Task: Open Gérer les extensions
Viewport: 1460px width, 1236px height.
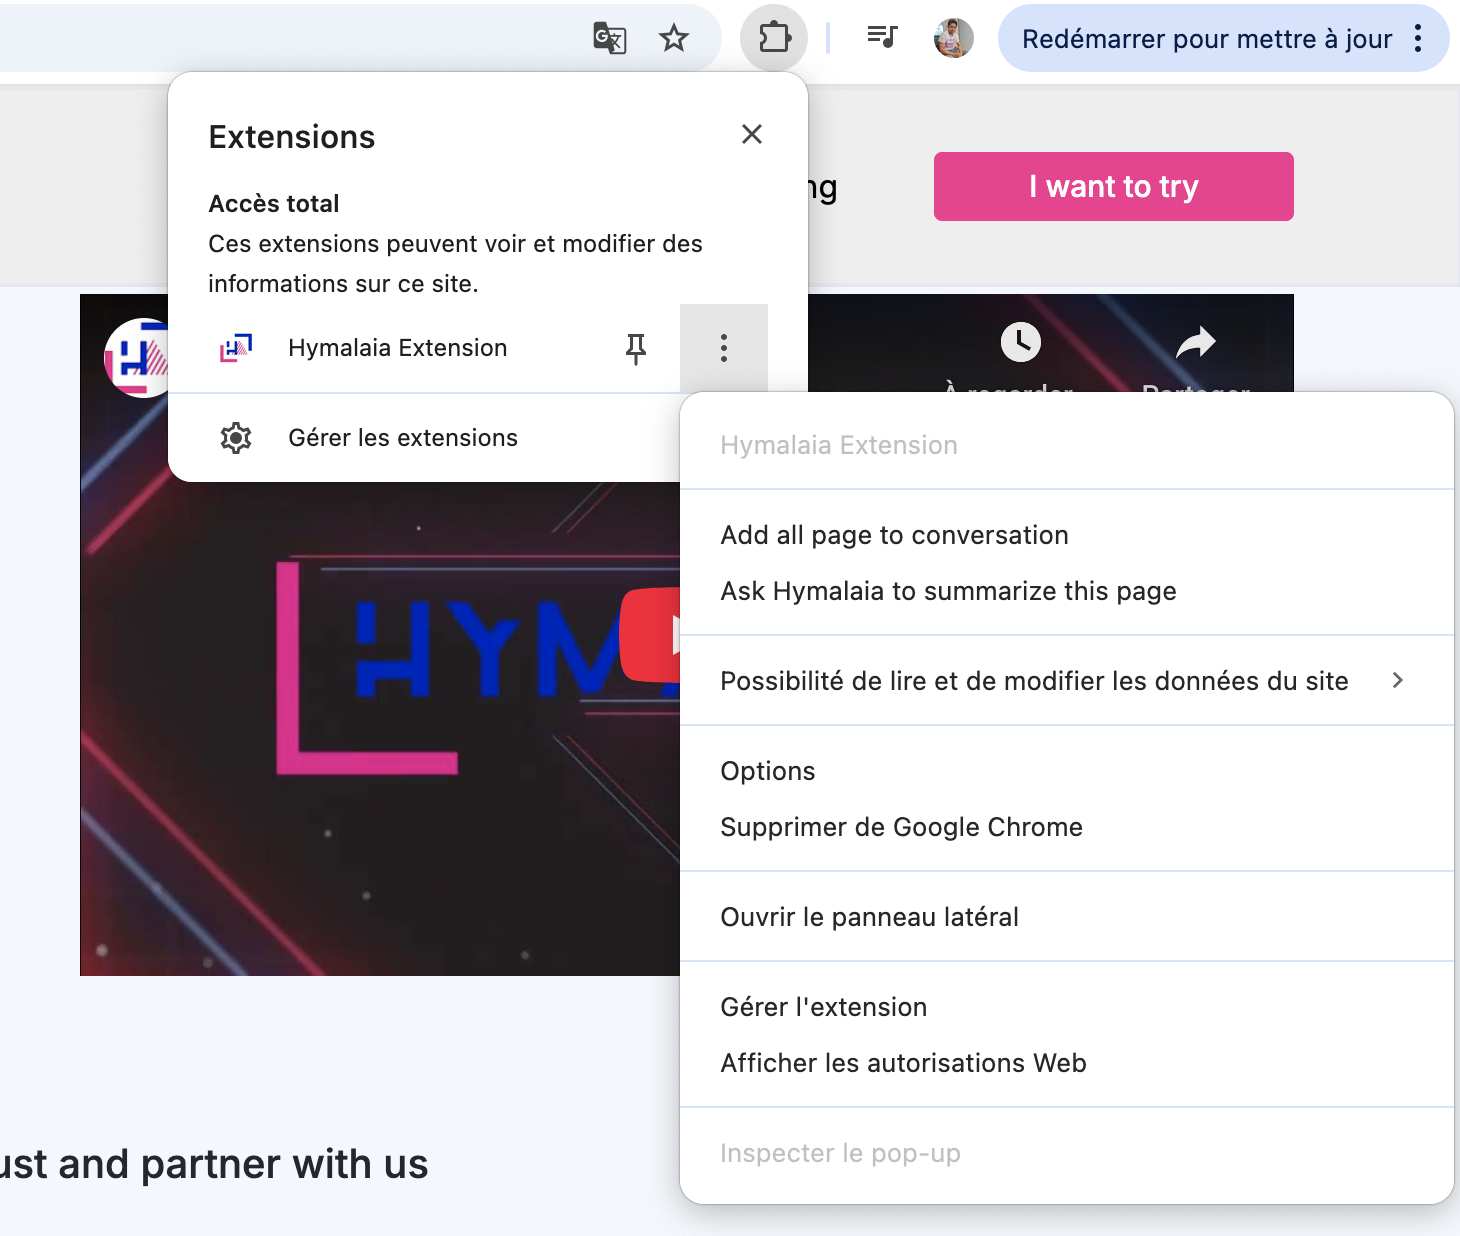Action: [x=424, y=438]
